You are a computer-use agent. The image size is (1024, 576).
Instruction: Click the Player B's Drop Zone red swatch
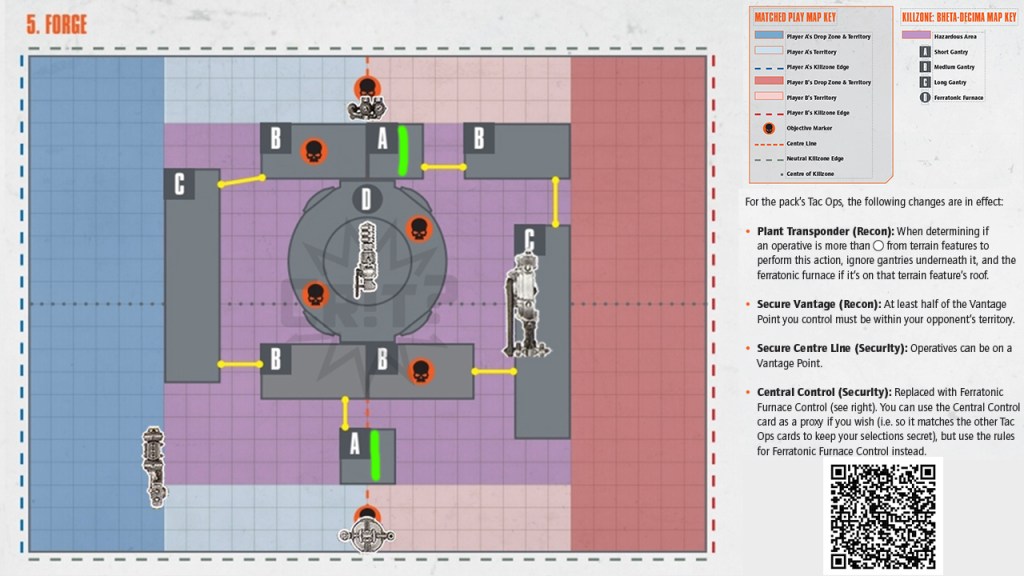click(x=767, y=82)
